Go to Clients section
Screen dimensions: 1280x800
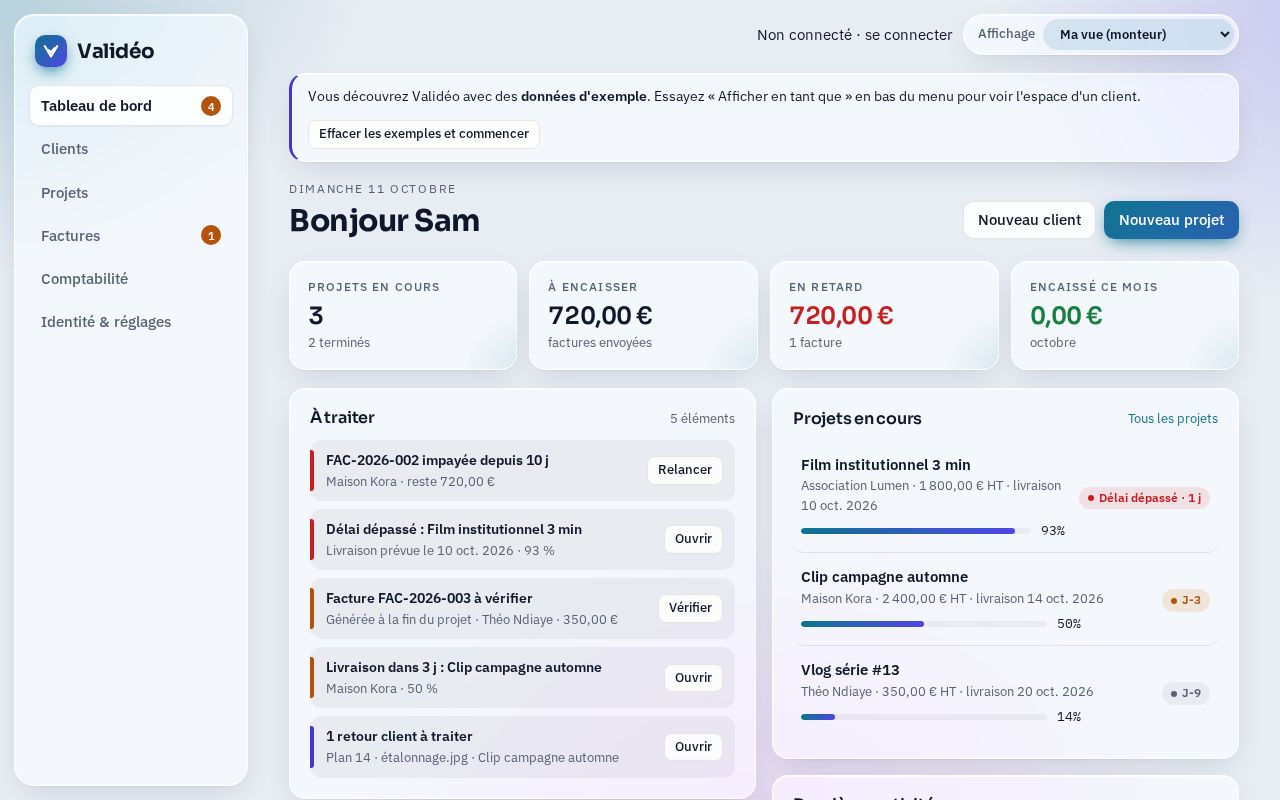tap(131, 149)
